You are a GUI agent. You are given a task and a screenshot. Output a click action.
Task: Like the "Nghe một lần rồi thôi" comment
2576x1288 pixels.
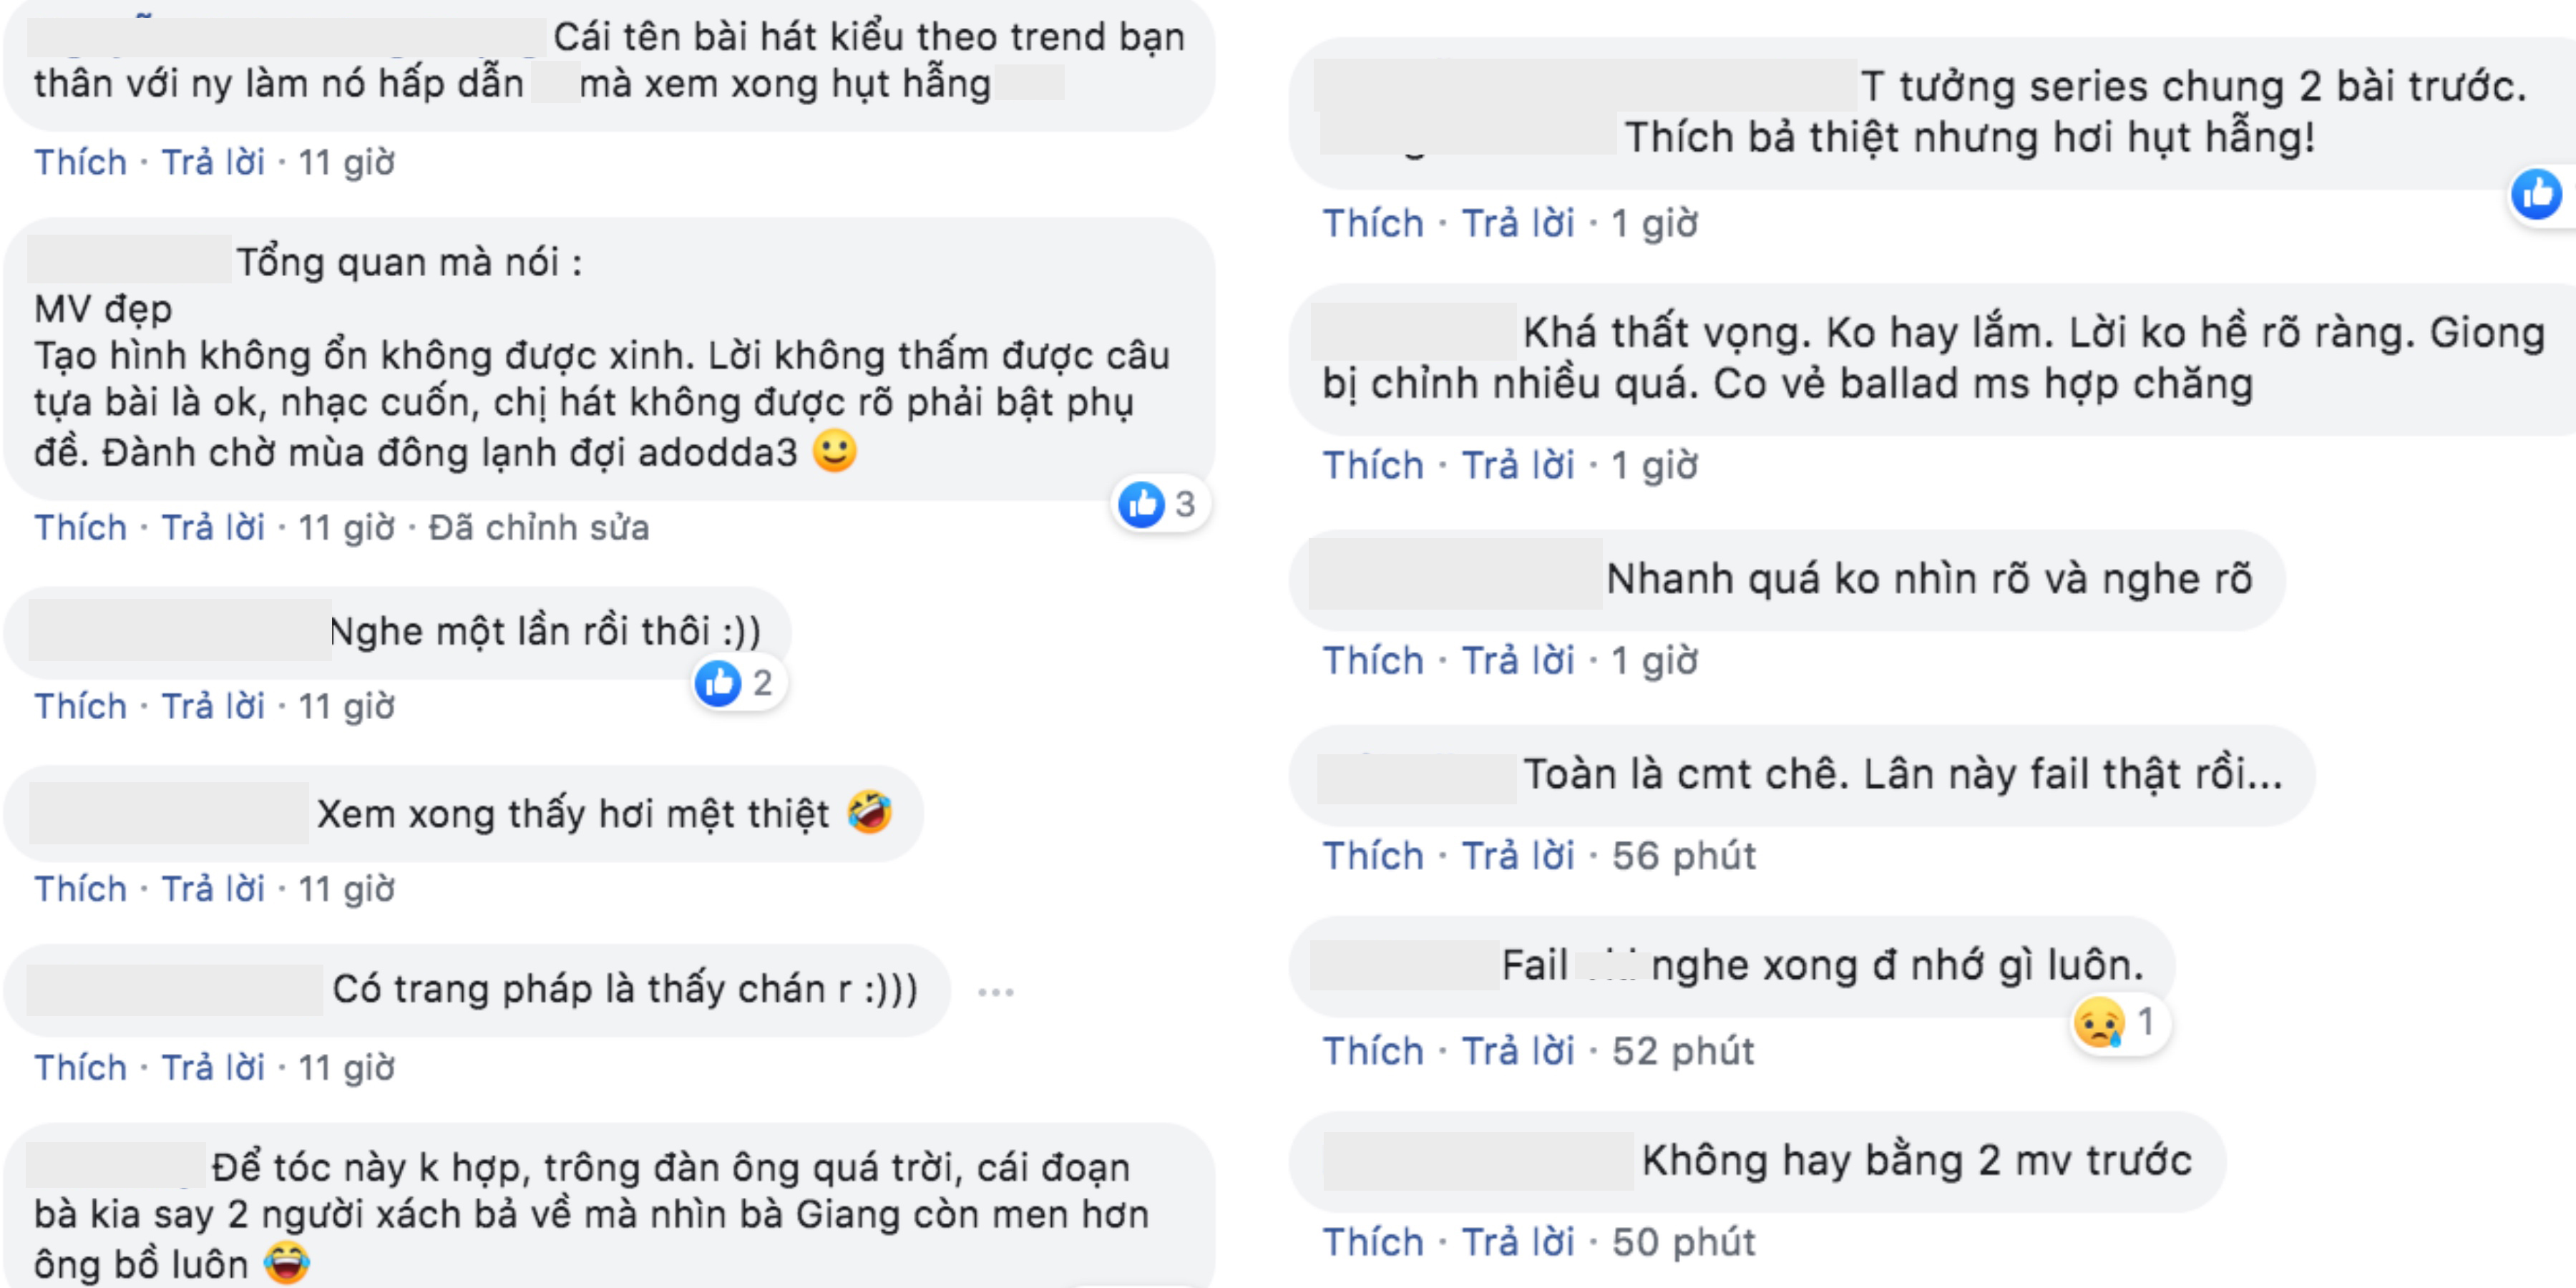click(x=80, y=706)
